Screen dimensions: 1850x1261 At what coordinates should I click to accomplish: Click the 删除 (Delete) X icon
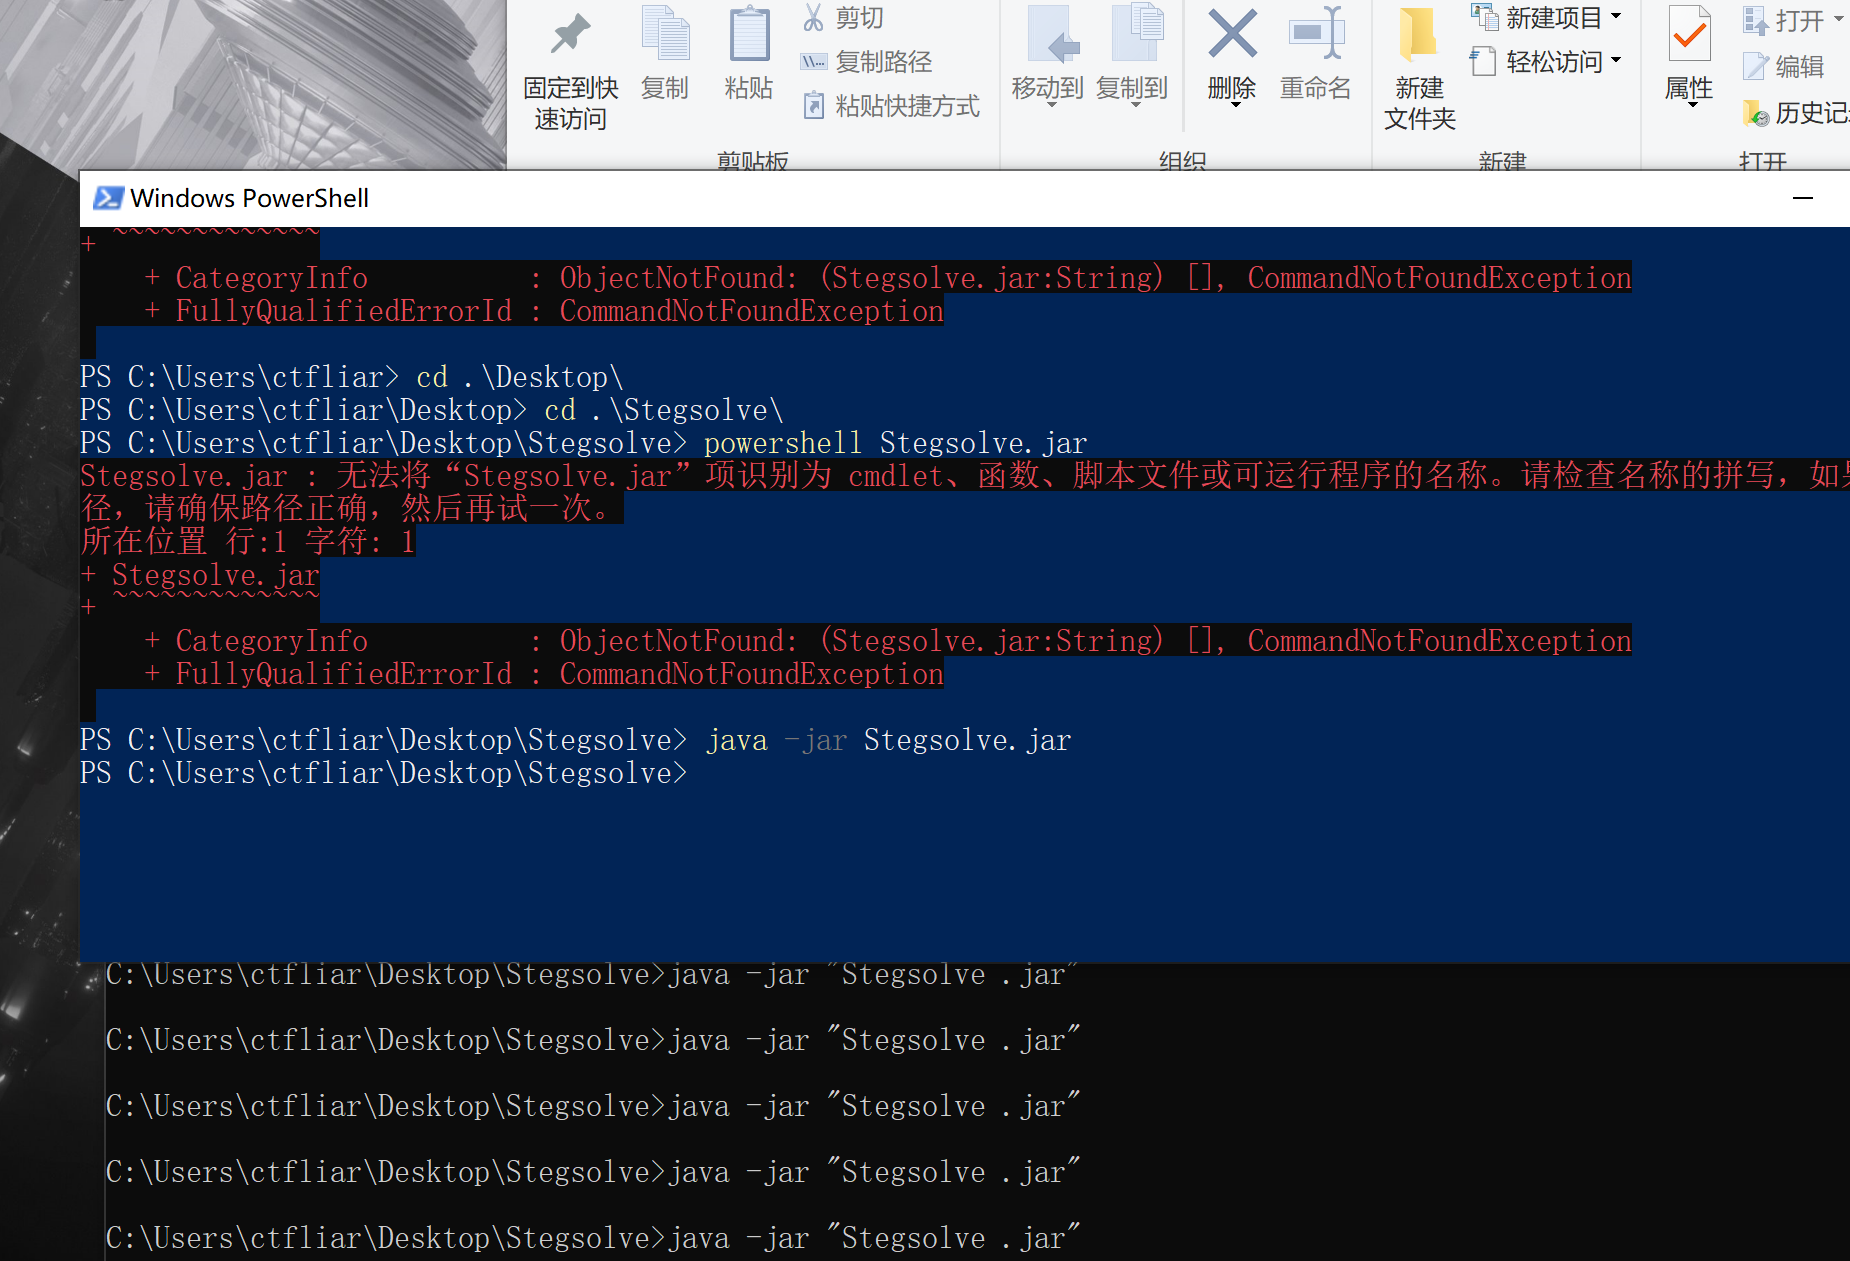tap(1232, 34)
